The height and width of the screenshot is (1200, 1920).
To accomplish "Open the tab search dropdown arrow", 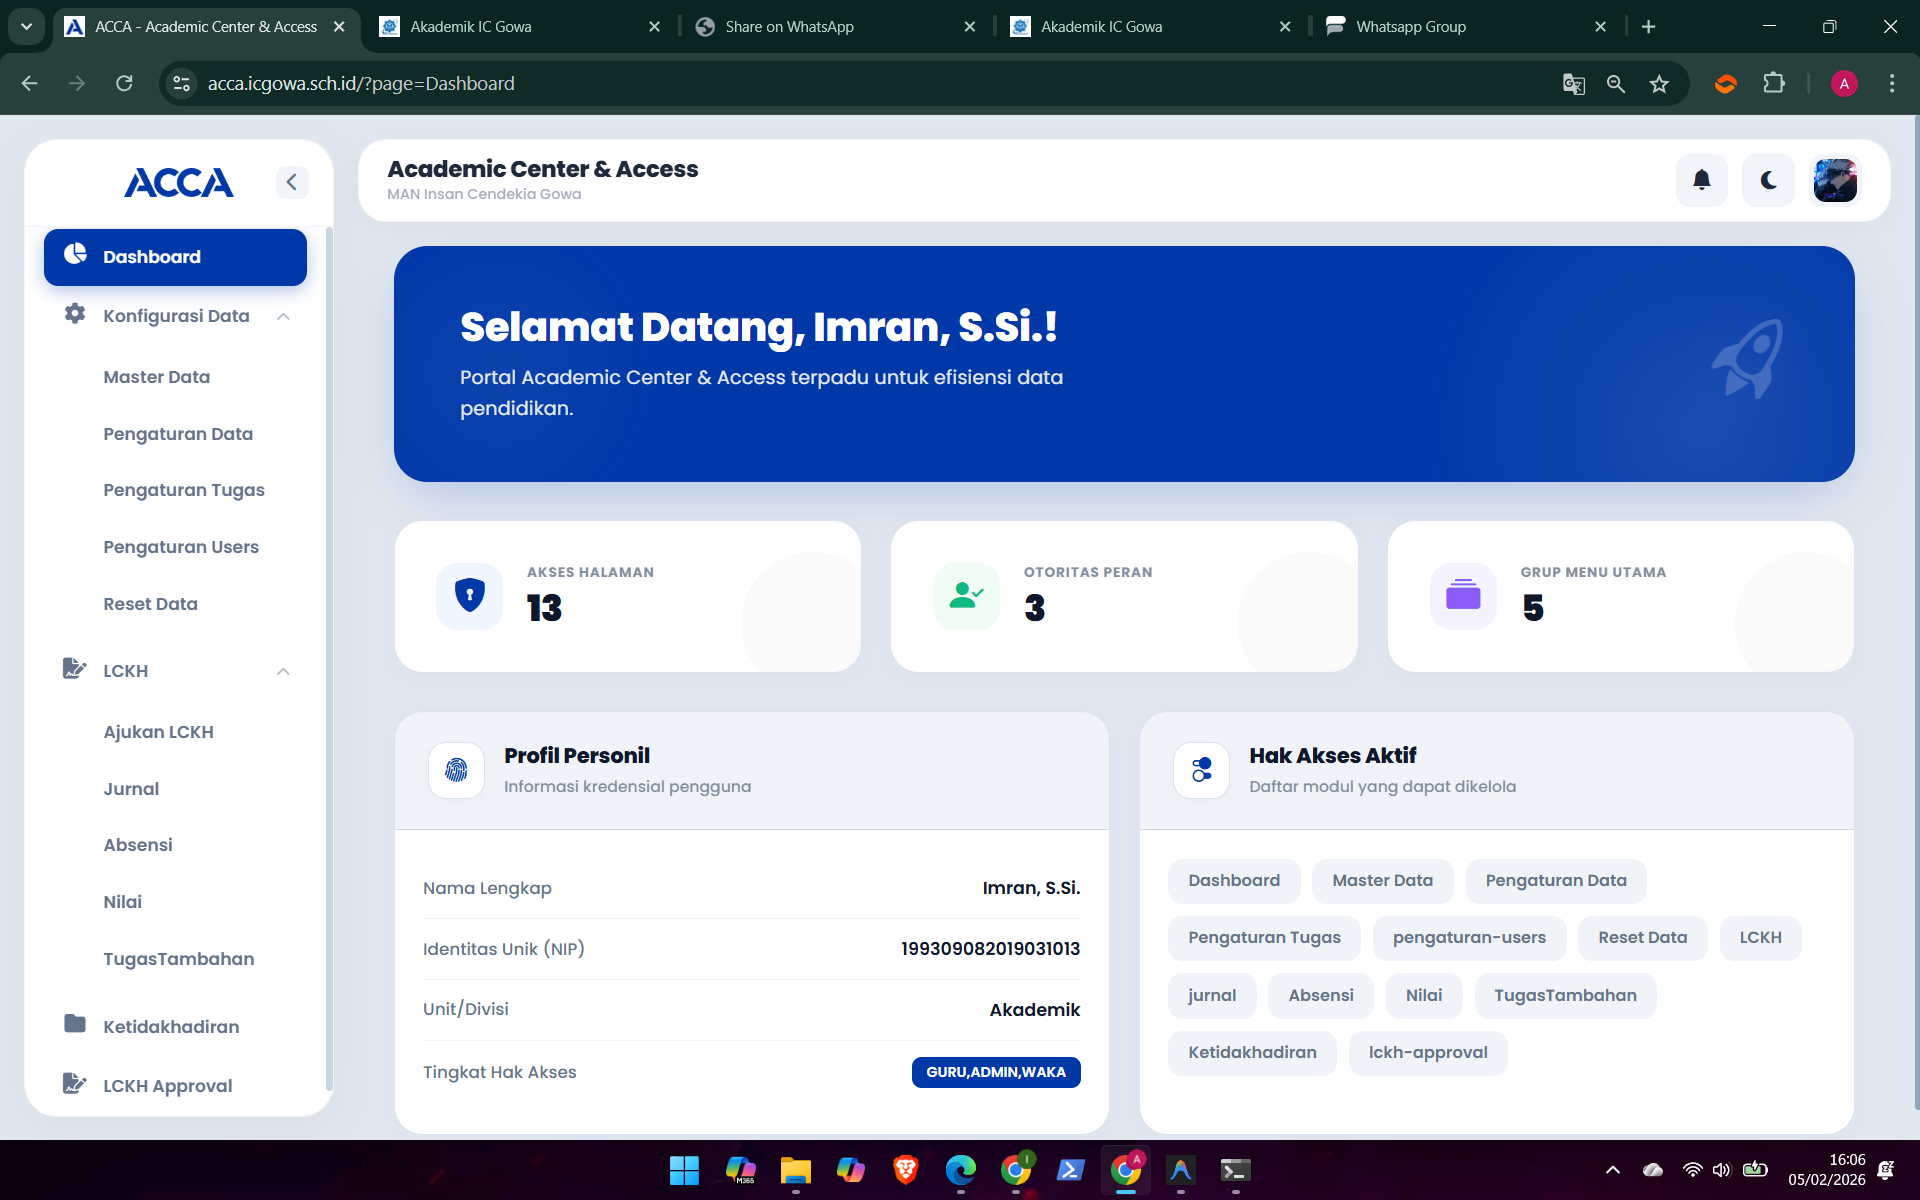I will [26, 27].
